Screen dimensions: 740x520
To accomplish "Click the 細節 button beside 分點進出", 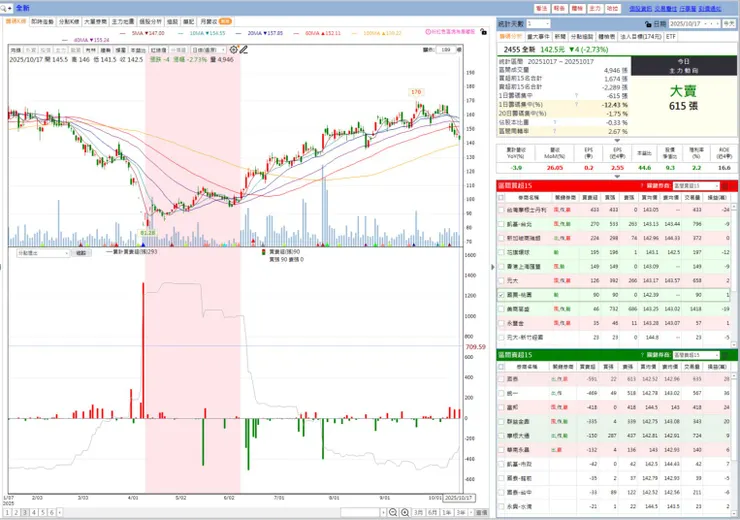I will click(x=81, y=253).
